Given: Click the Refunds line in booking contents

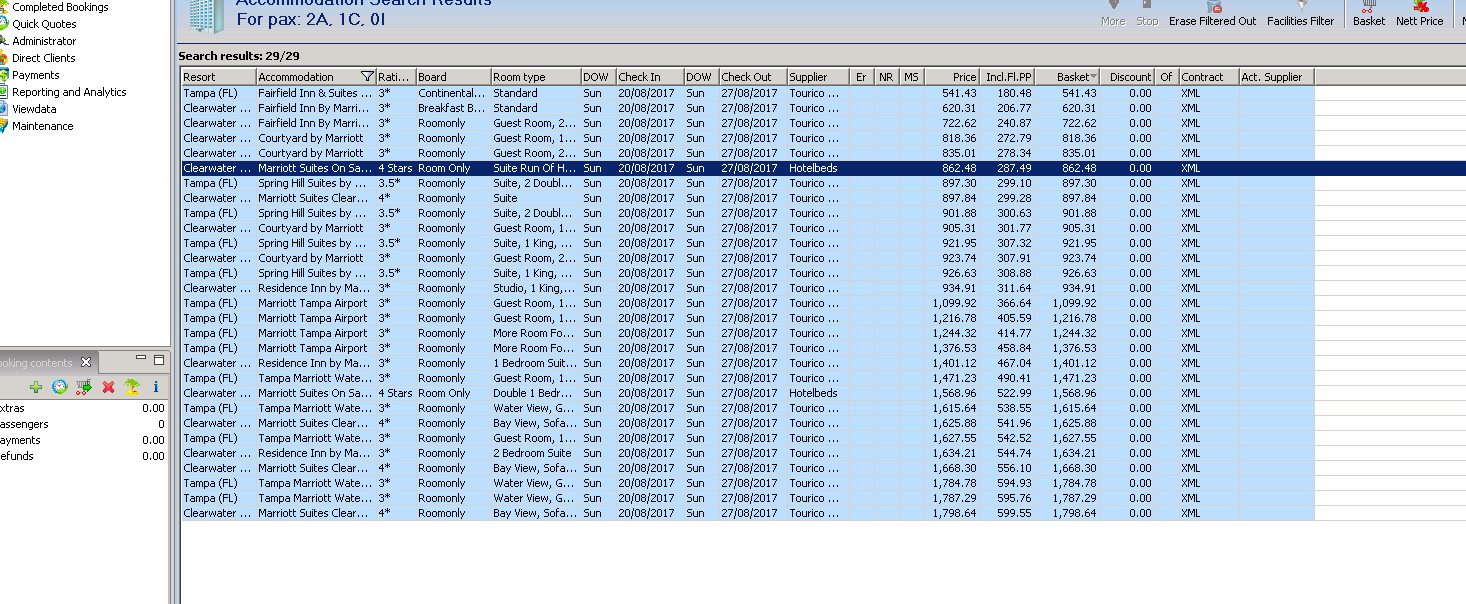Looking at the screenshot, I should pos(83,456).
